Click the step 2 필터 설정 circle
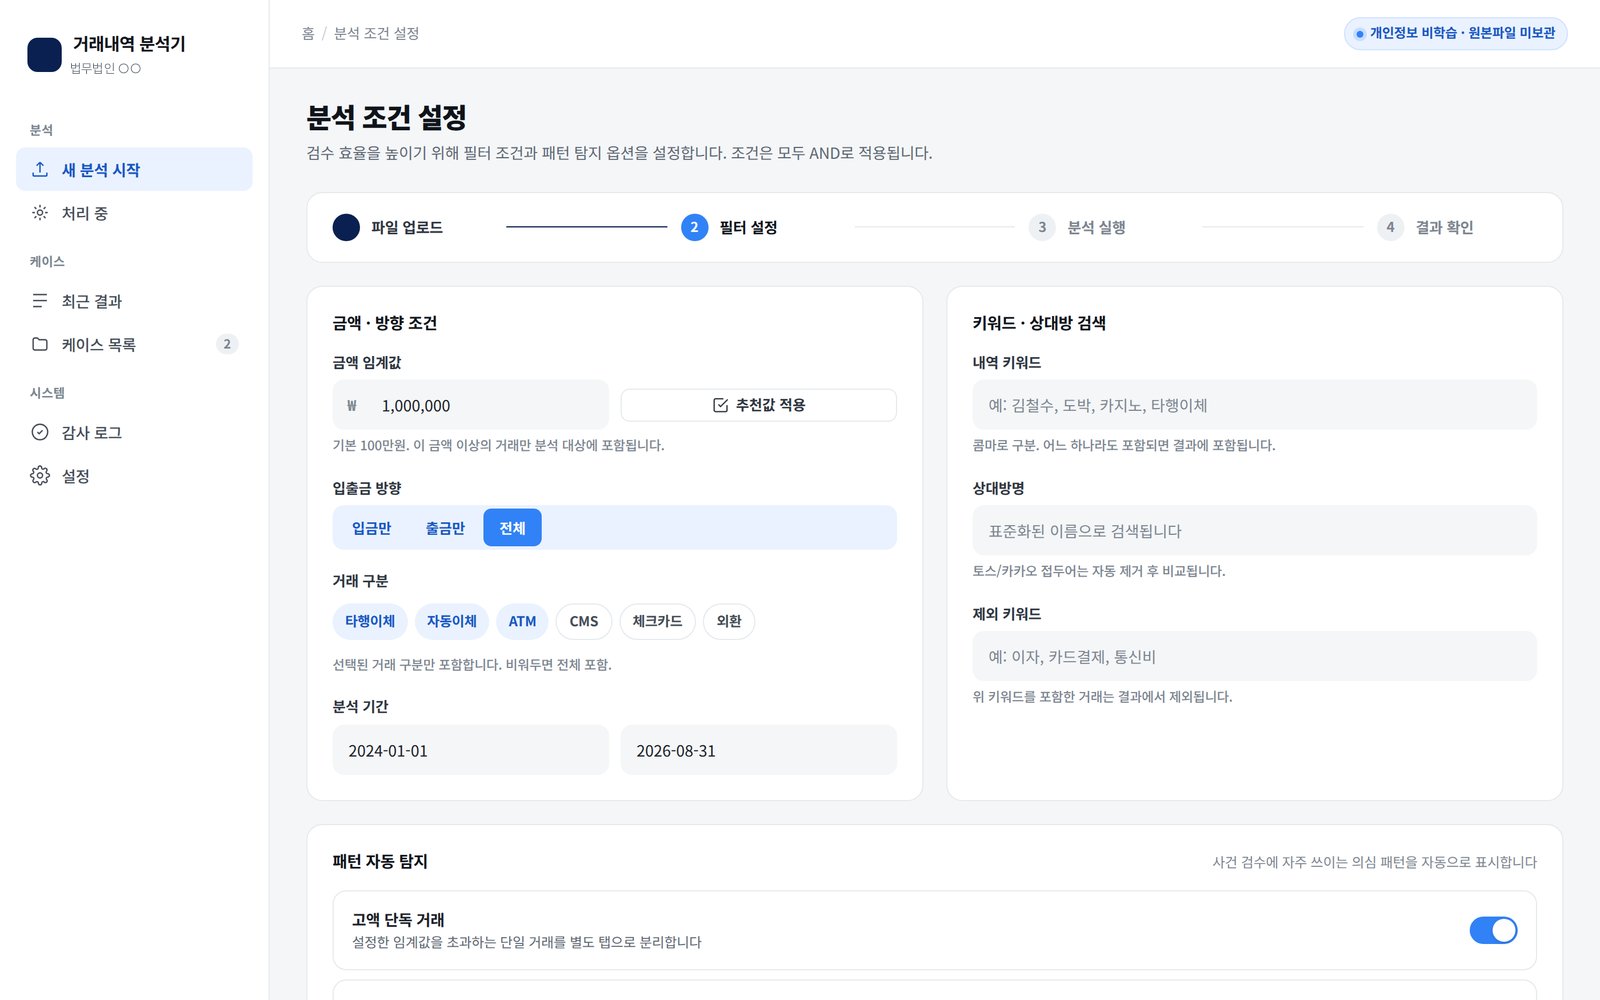 [694, 227]
